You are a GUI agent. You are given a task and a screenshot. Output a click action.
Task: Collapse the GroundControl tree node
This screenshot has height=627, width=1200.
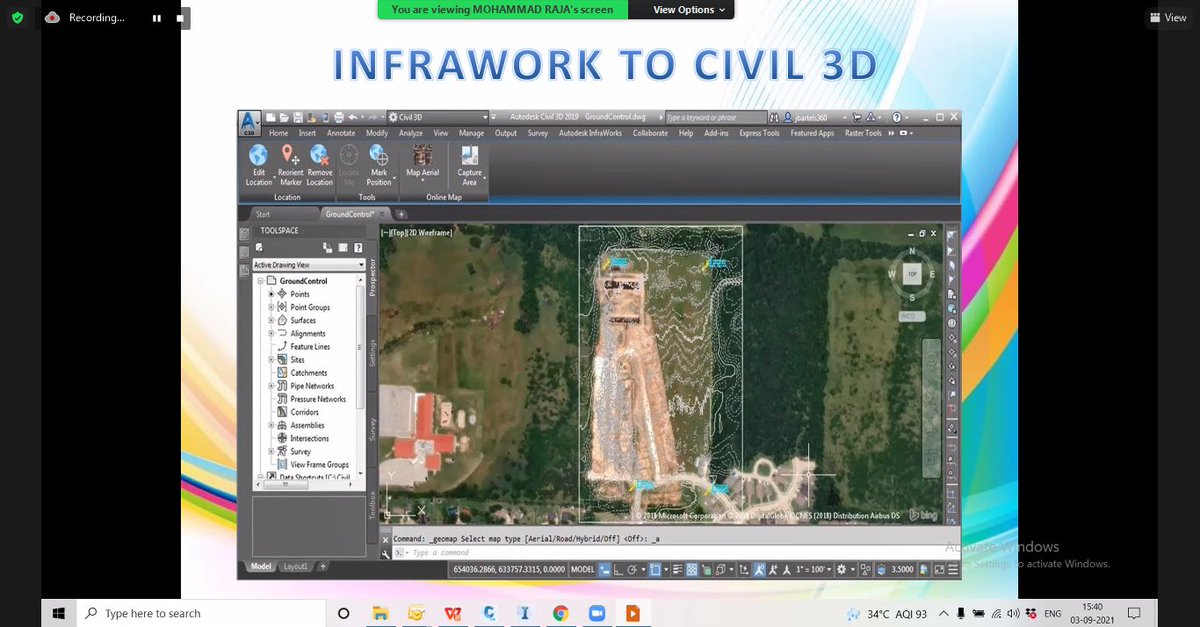click(x=259, y=282)
